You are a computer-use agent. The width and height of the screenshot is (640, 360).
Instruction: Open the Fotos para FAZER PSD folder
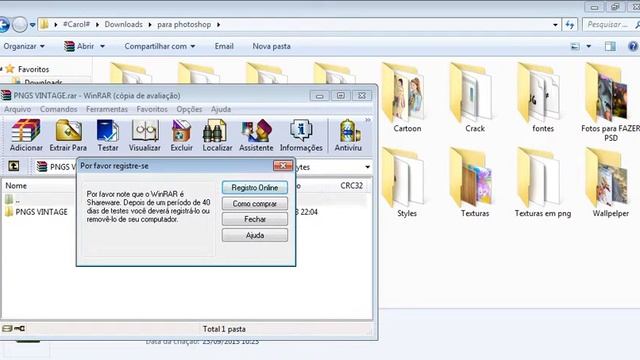click(x=610, y=102)
